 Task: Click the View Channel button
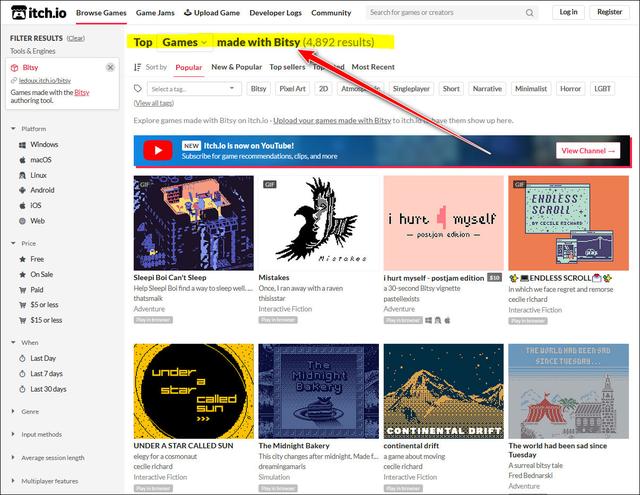(x=588, y=151)
